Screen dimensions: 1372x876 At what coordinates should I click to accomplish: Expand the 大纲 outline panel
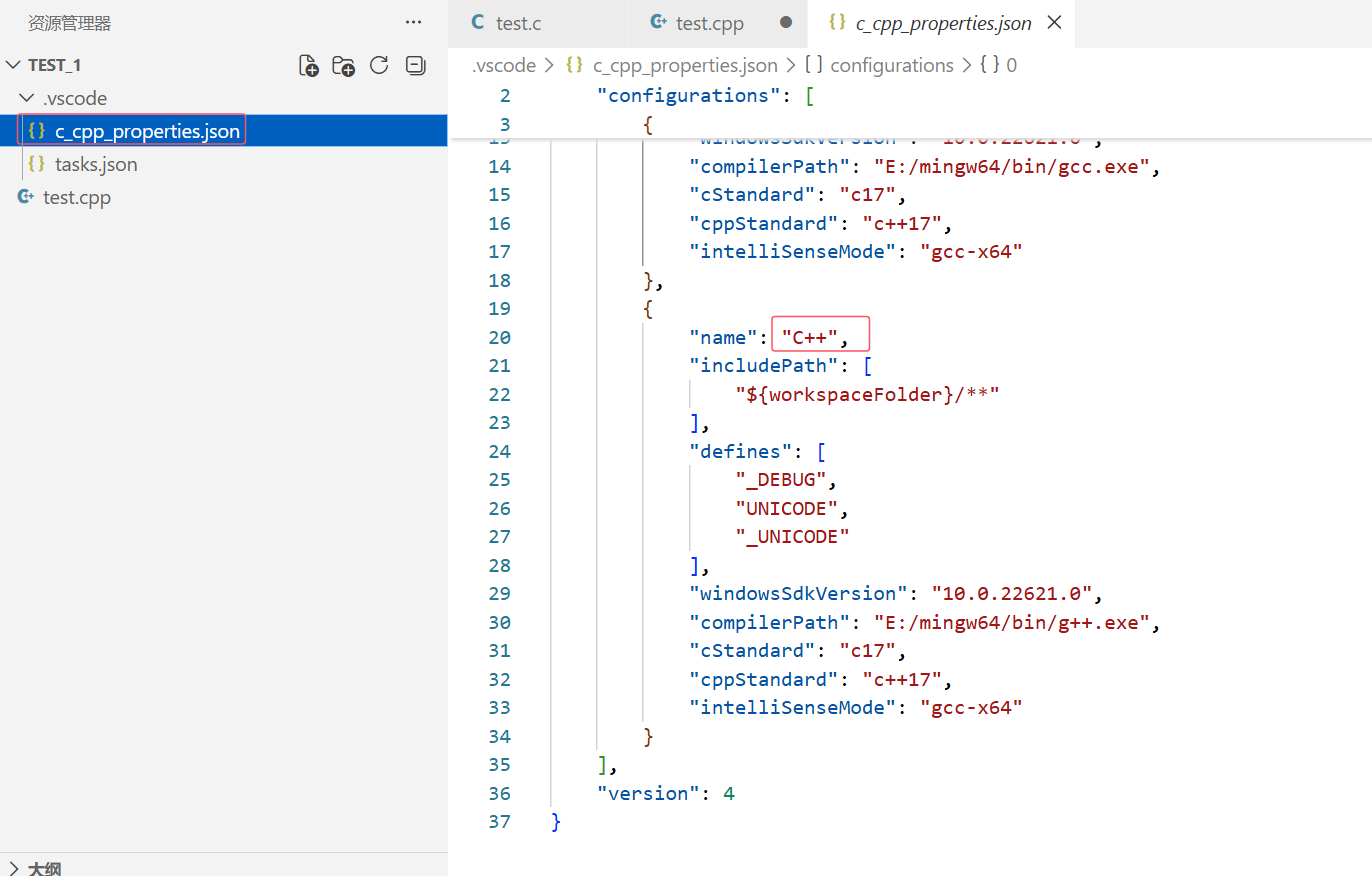[224, 866]
